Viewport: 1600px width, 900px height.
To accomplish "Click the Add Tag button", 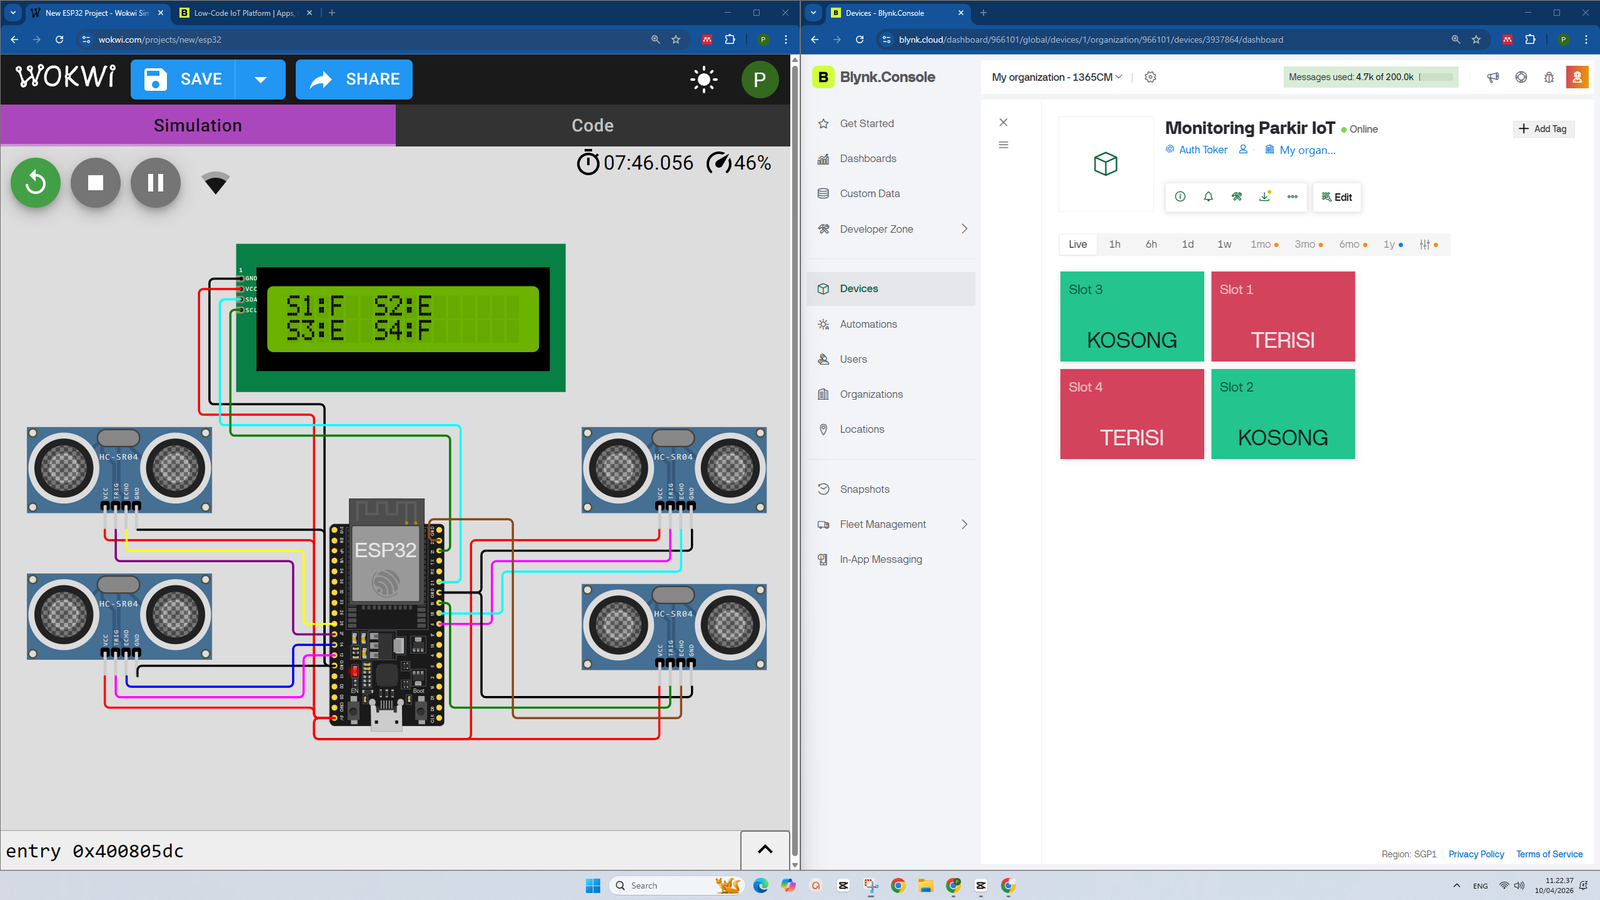I will tap(1543, 129).
